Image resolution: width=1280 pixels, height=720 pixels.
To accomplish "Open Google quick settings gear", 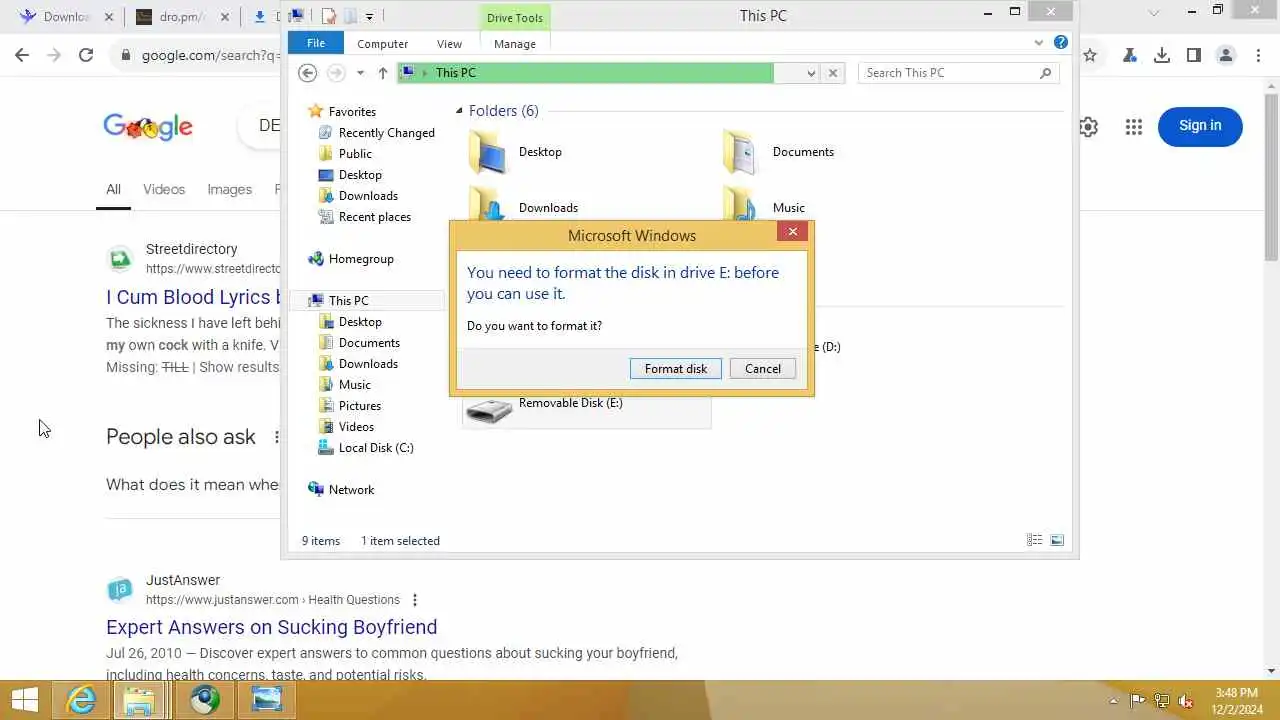I will click(1088, 127).
